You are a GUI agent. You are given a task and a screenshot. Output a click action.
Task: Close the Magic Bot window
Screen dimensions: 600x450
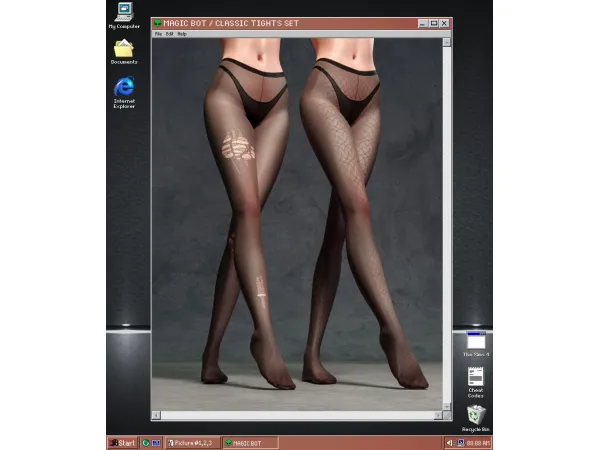[x=444, y=23]
